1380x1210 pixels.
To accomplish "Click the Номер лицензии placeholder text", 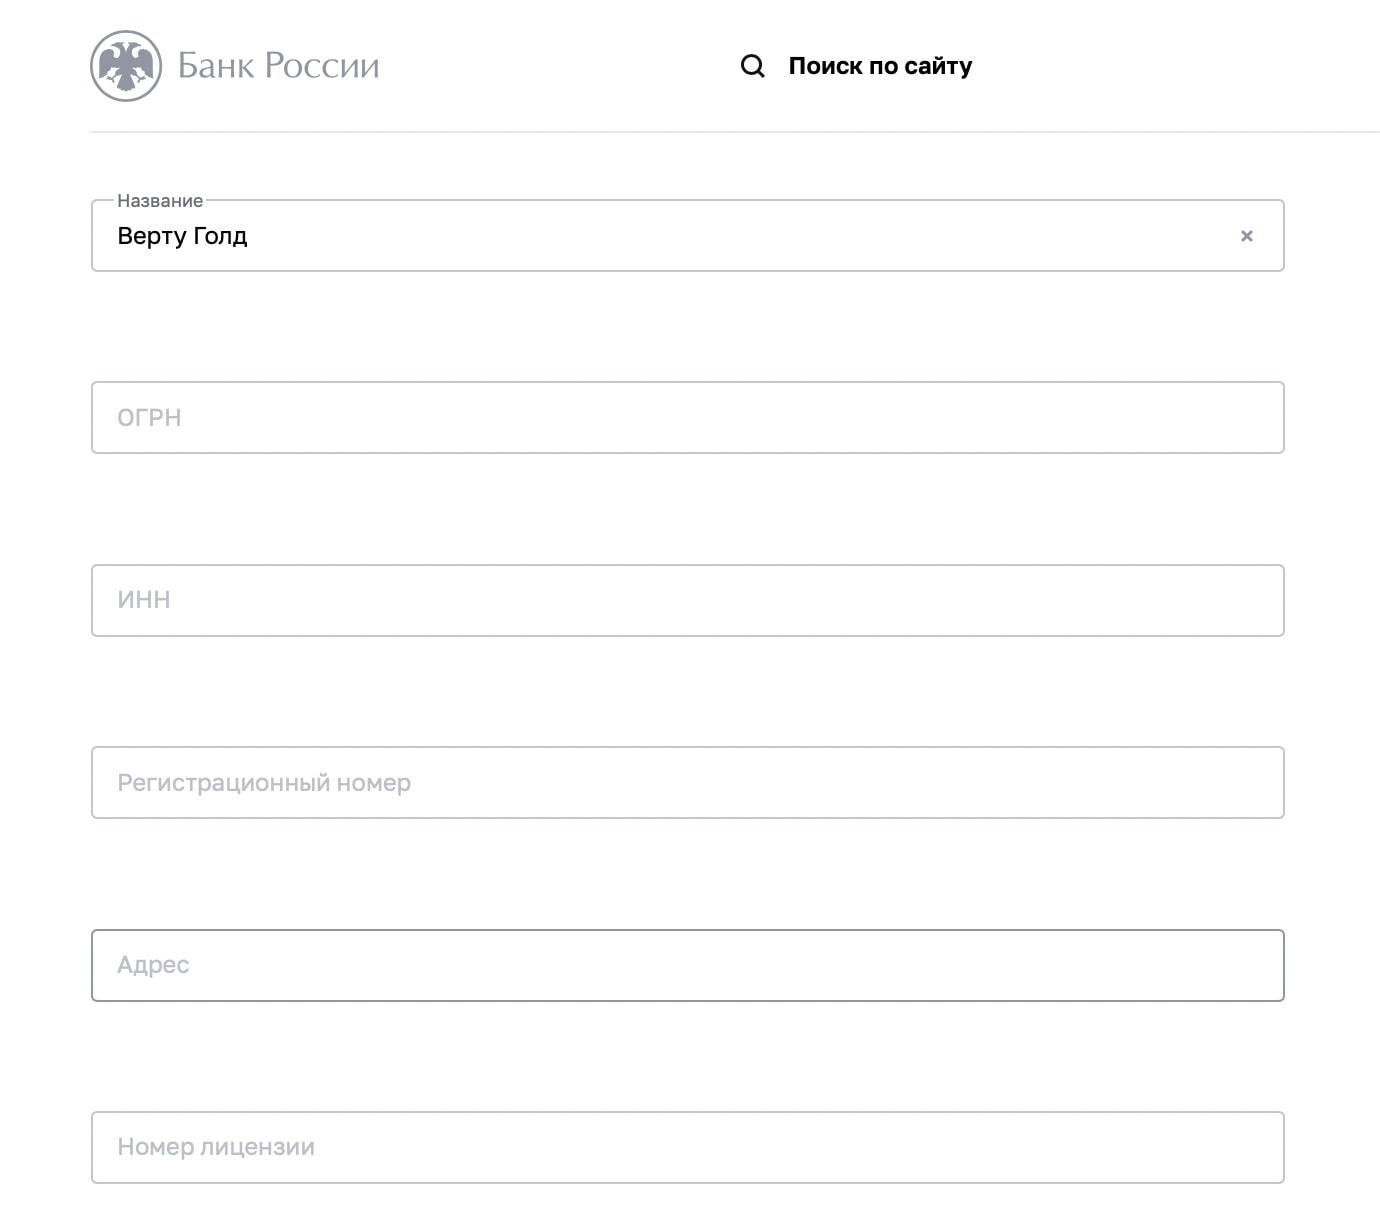I will click(216, 1147).
